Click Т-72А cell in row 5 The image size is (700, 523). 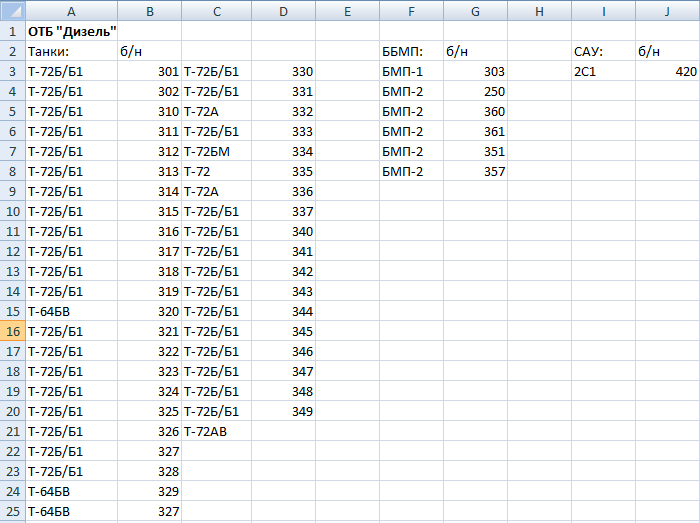point(217,111)
